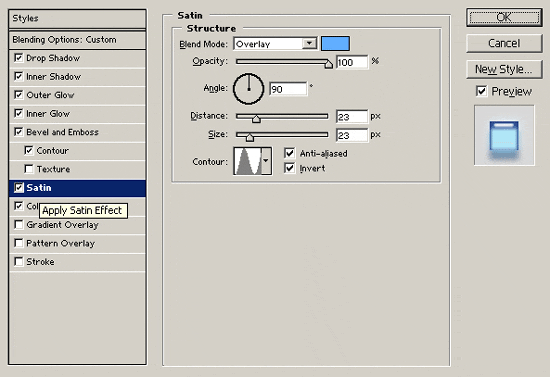Screen dimensions: 550x377
Task: Select the Pattern Overlay settings row
Action: coord(77,243)
